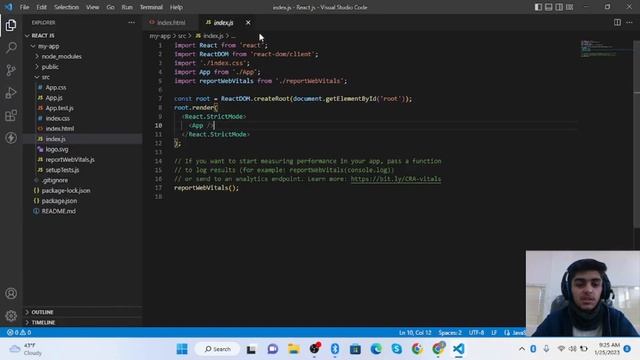Viewport: 640px width, 360px height.
Task: Open the Thunder Client lightning icon
Action: click(x=11, y=138)
